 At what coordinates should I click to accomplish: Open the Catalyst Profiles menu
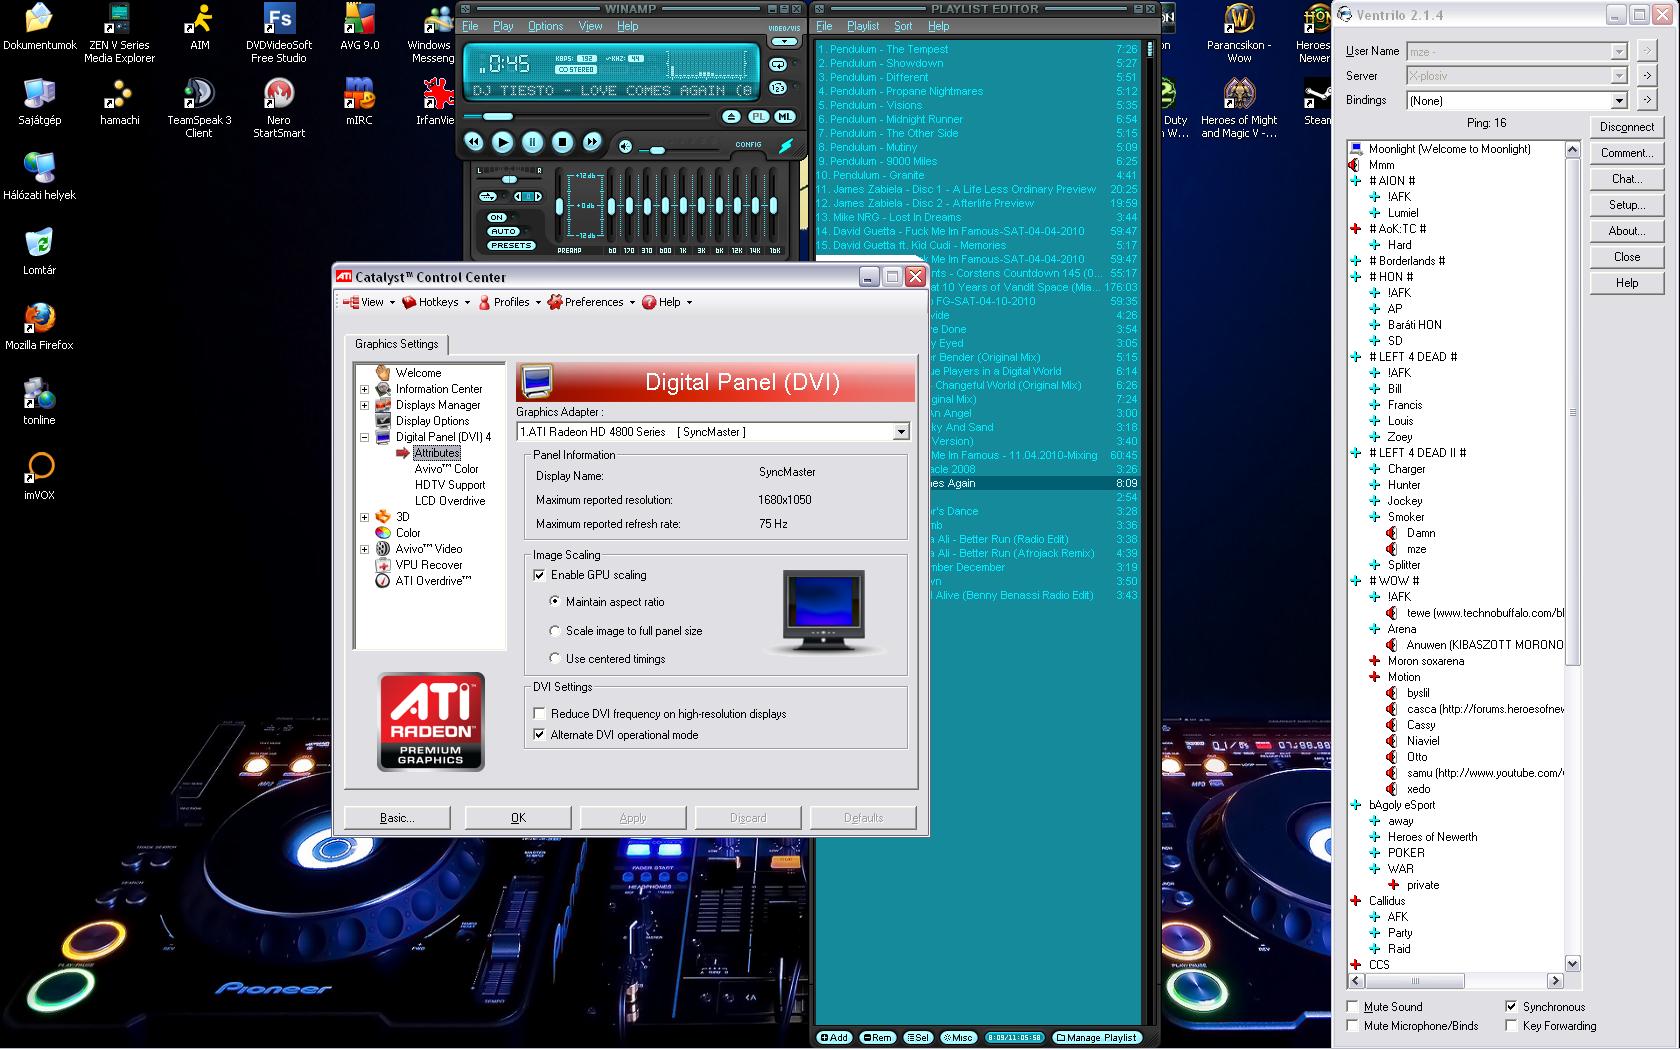pyautogui.click(x=511, y=302)
